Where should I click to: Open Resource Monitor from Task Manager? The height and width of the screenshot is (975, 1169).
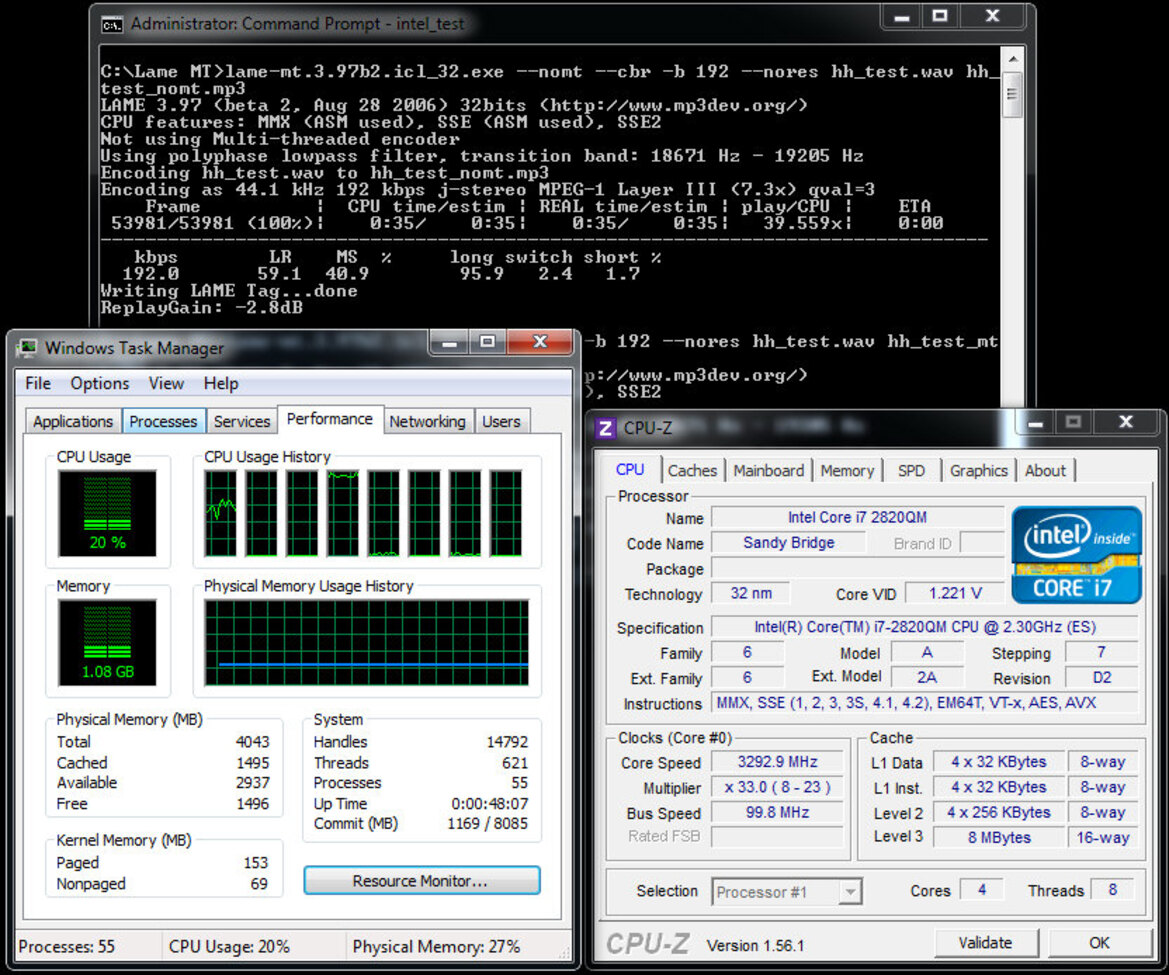[422, 880]
